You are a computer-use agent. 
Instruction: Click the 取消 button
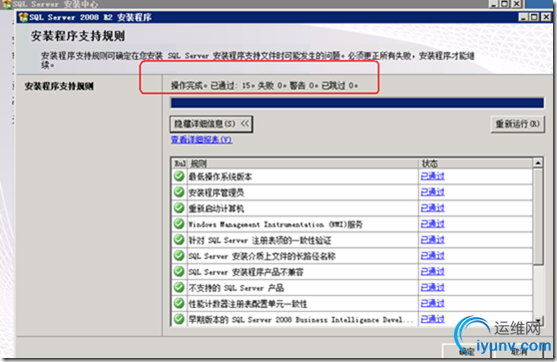pyautogui.click(x=519, y=351)
